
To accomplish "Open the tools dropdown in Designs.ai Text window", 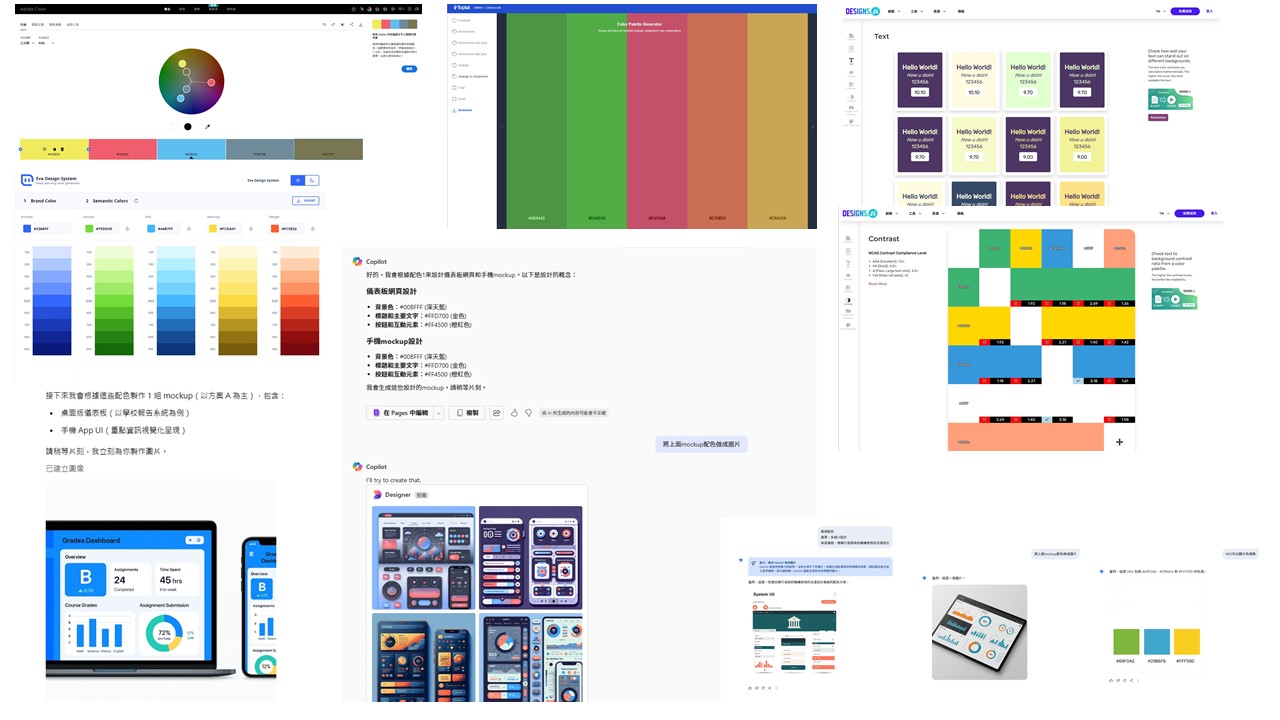I will pos(915,11).
